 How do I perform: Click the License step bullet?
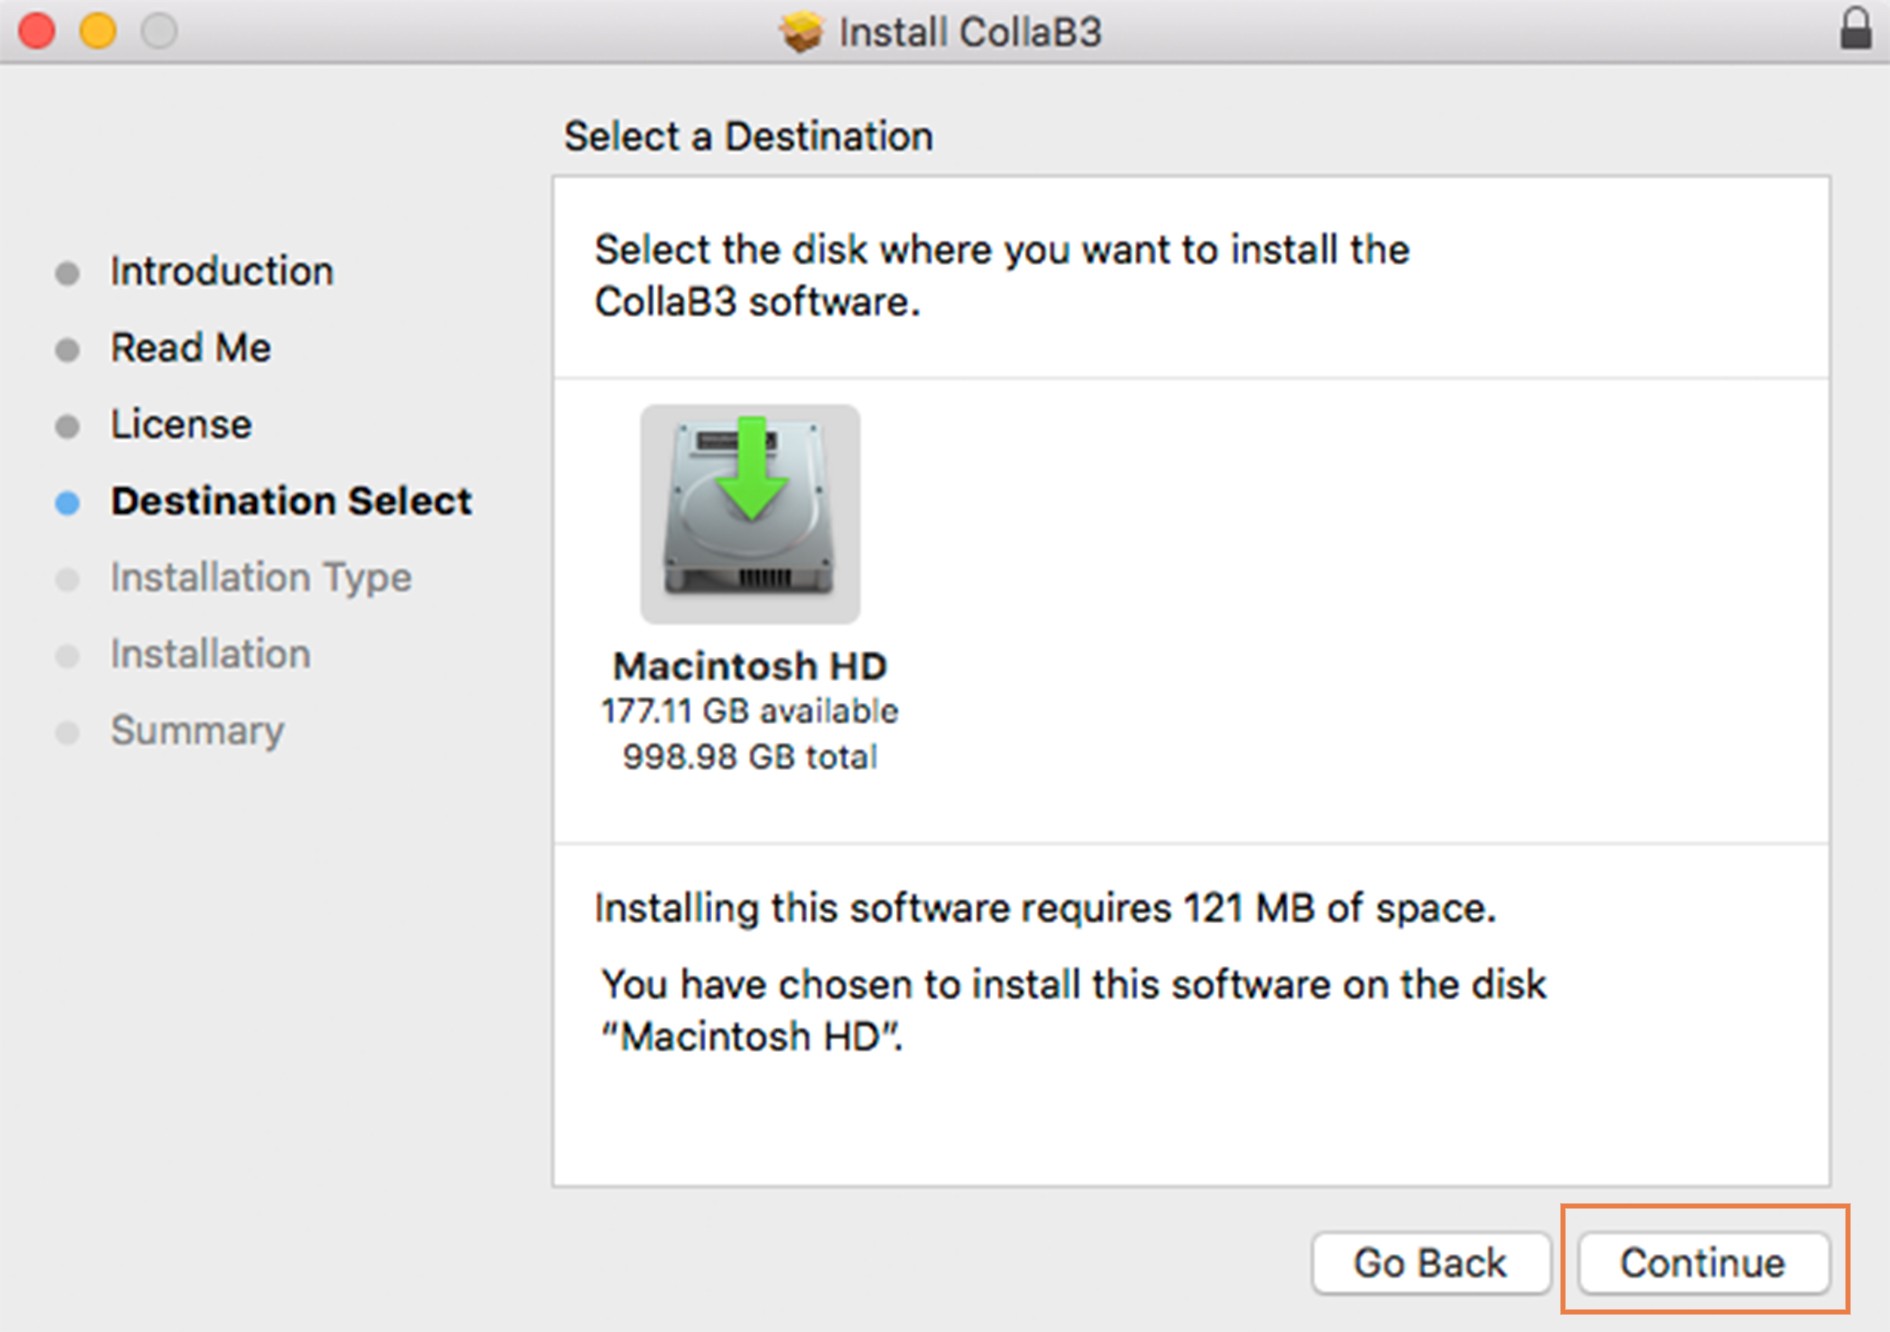click(x=67, y=426)
